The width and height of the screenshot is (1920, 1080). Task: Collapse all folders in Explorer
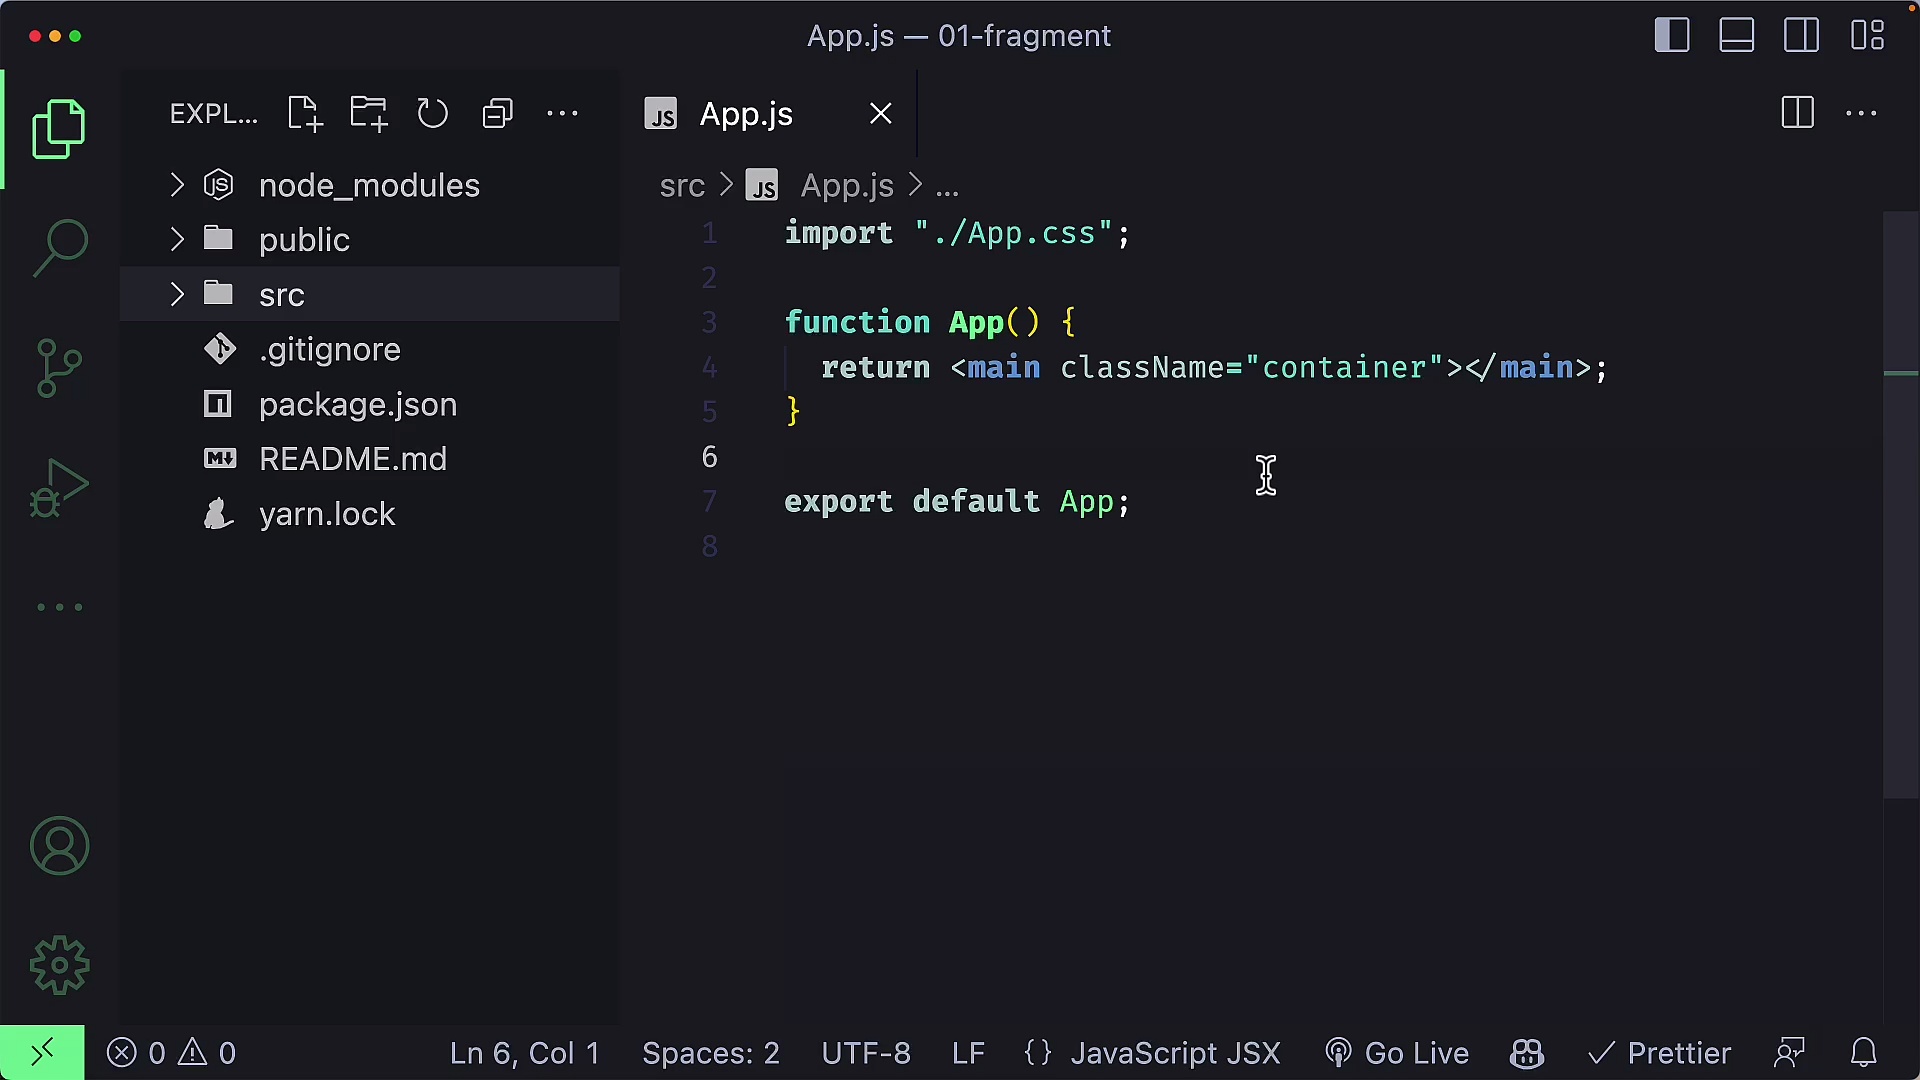[x=497, y=114]
